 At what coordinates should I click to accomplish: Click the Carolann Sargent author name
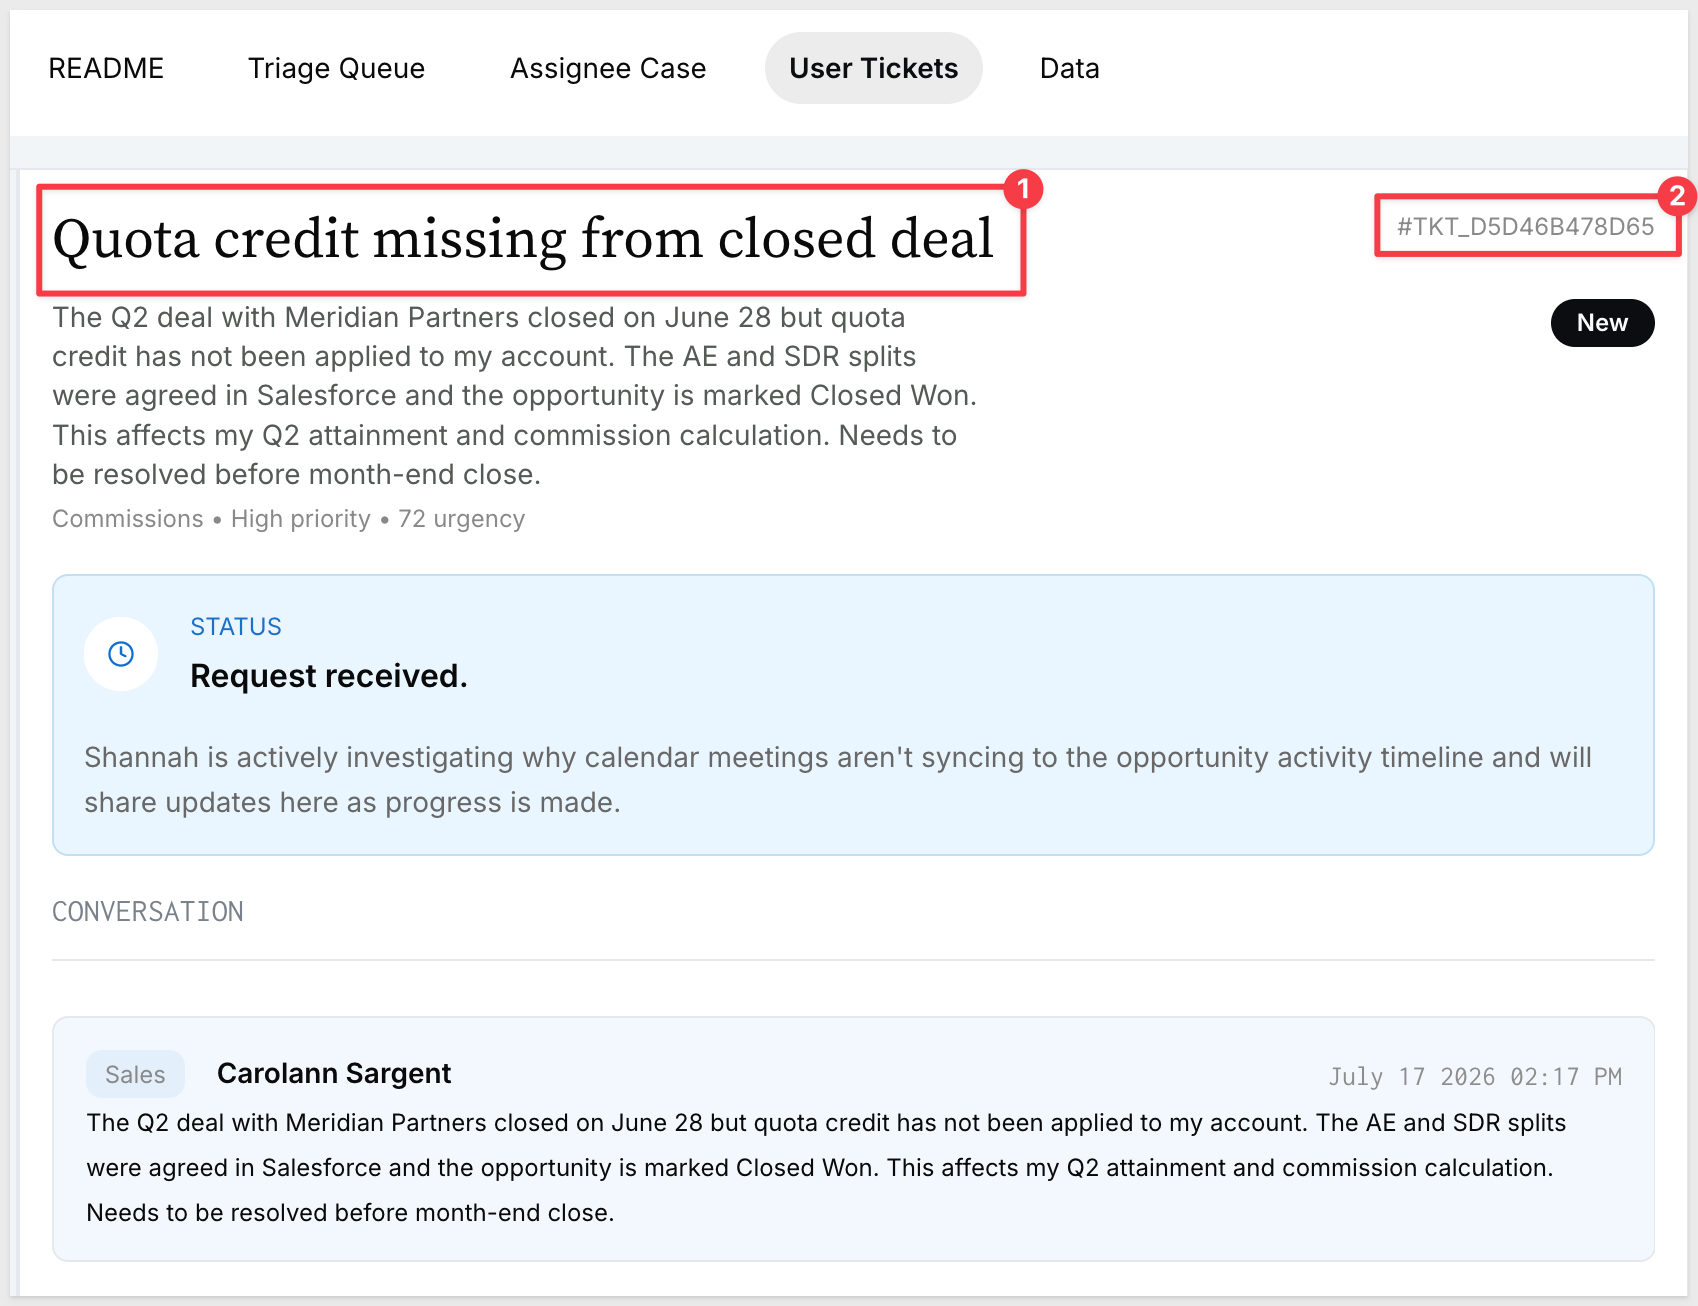click(x=334, y=1073)
